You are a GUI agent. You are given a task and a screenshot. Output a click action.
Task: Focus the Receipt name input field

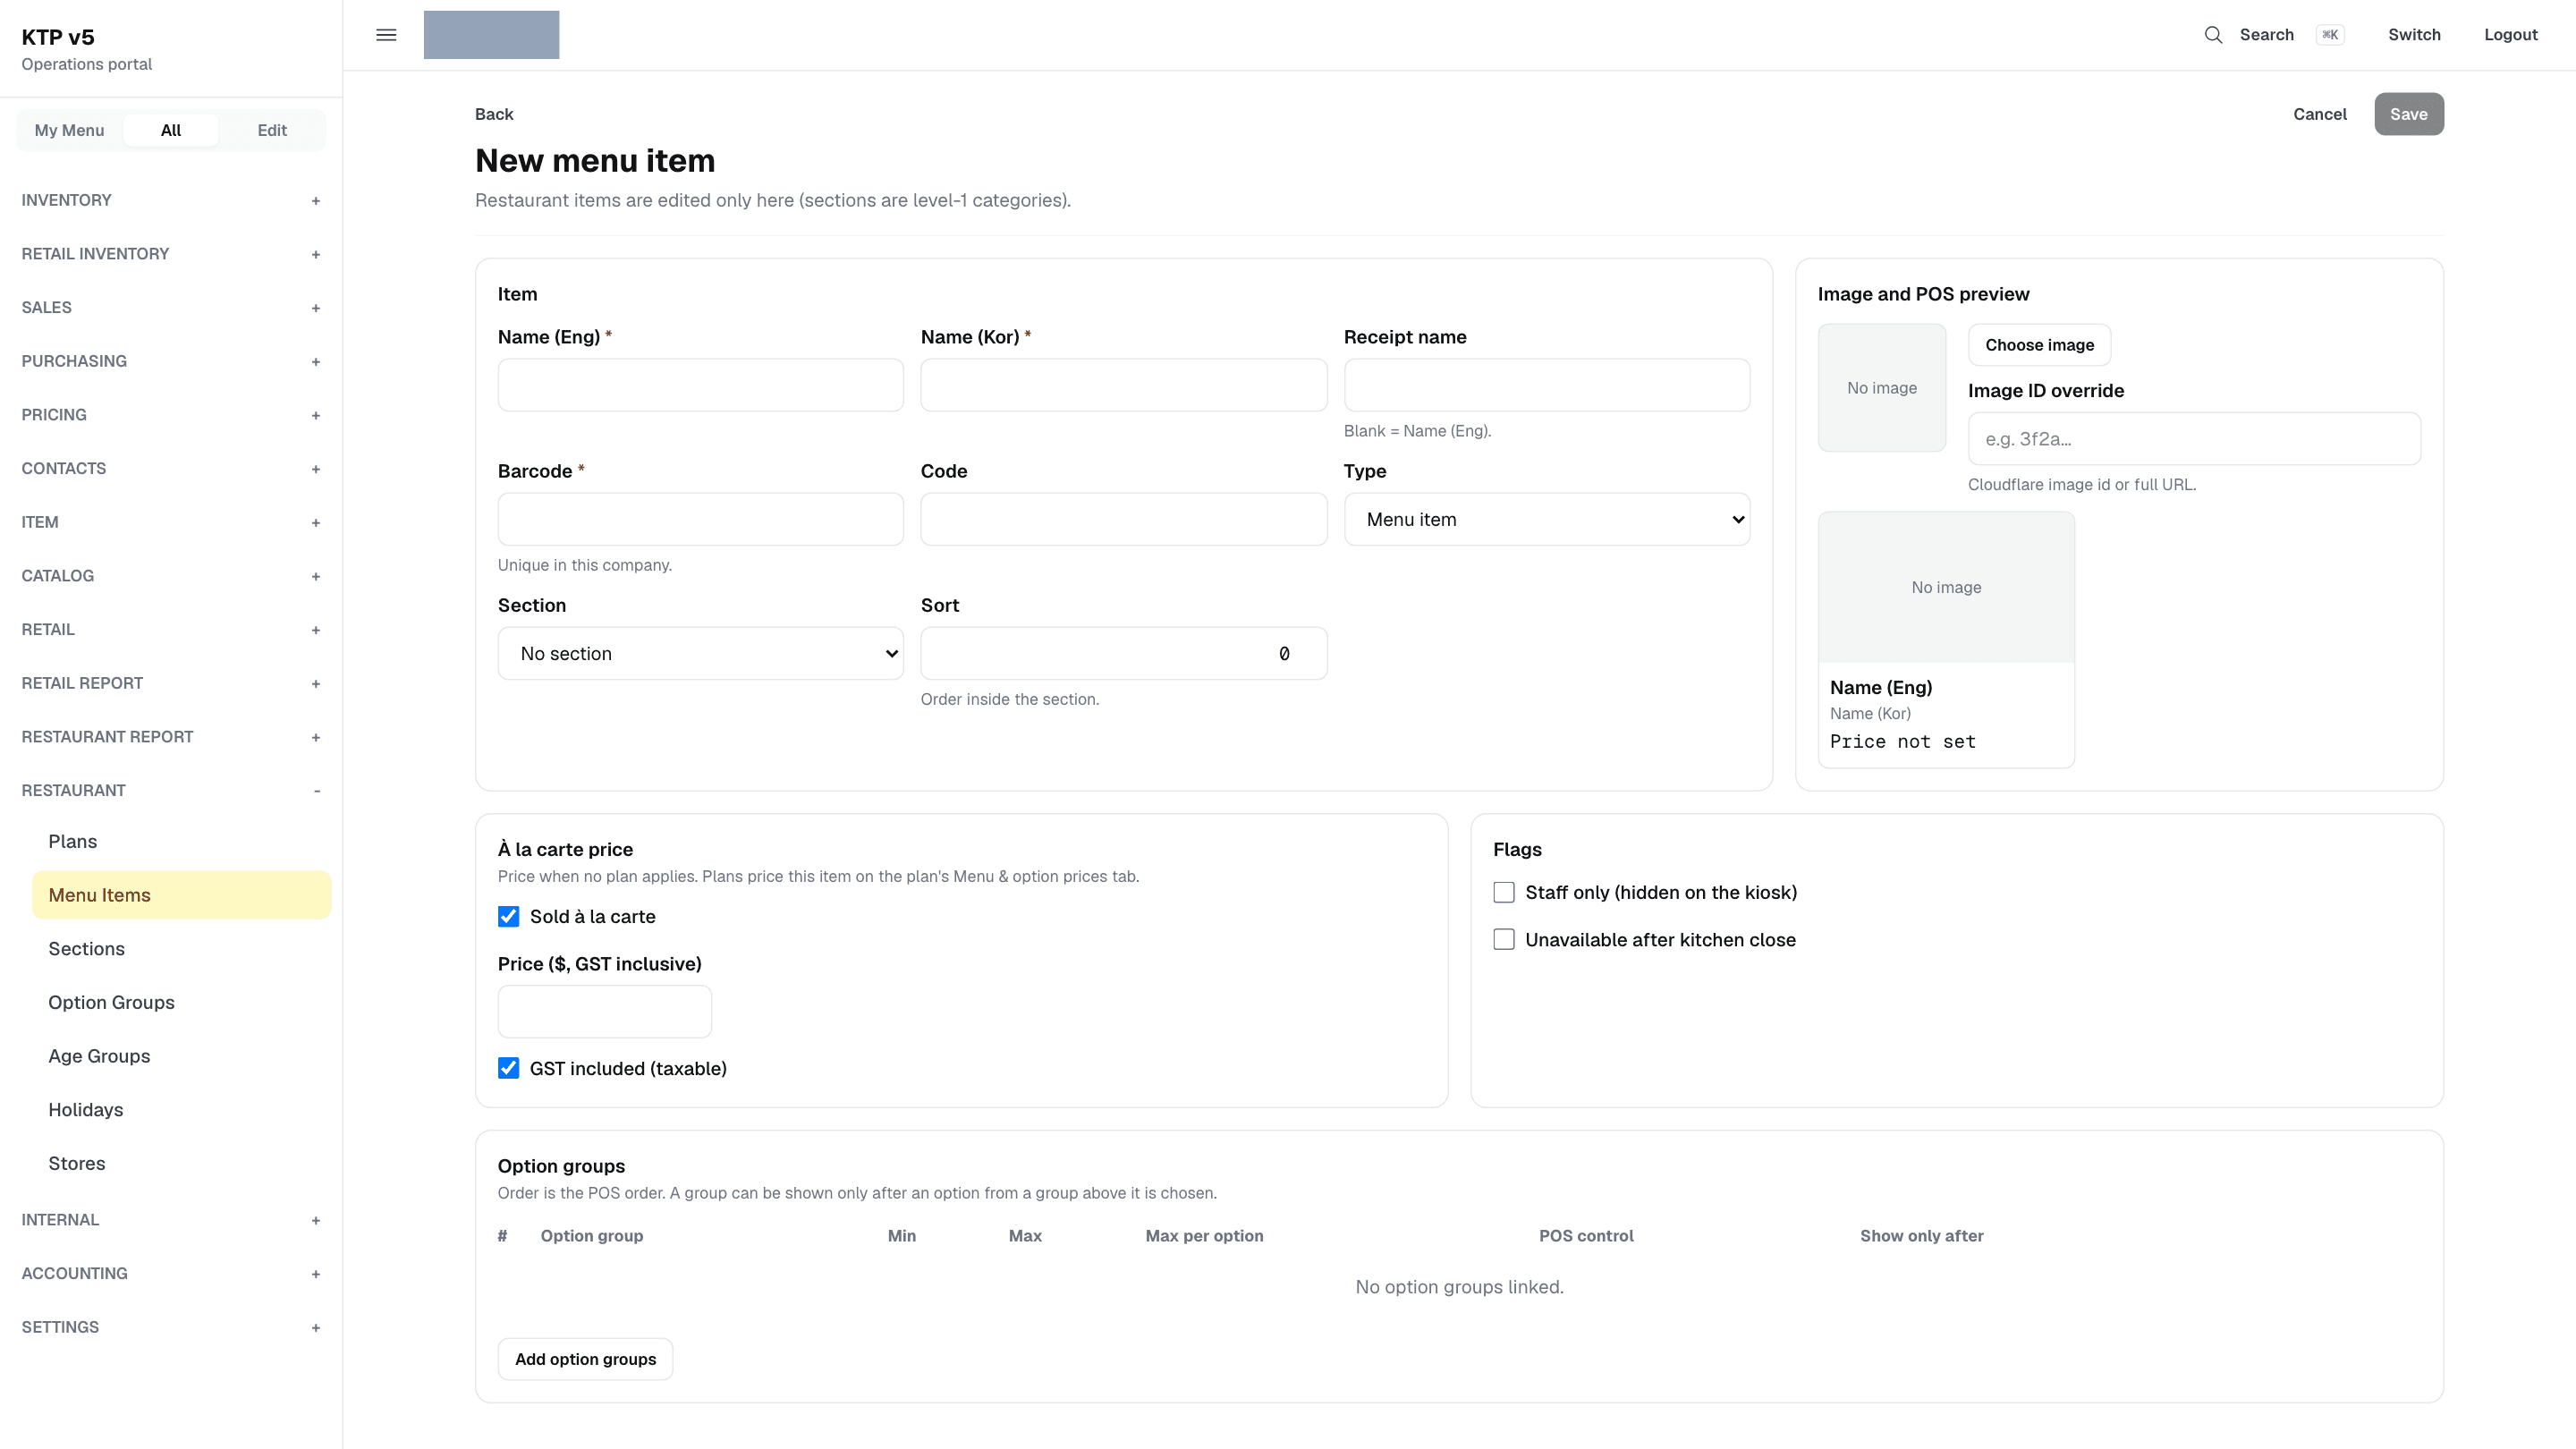coord(1546,385)
